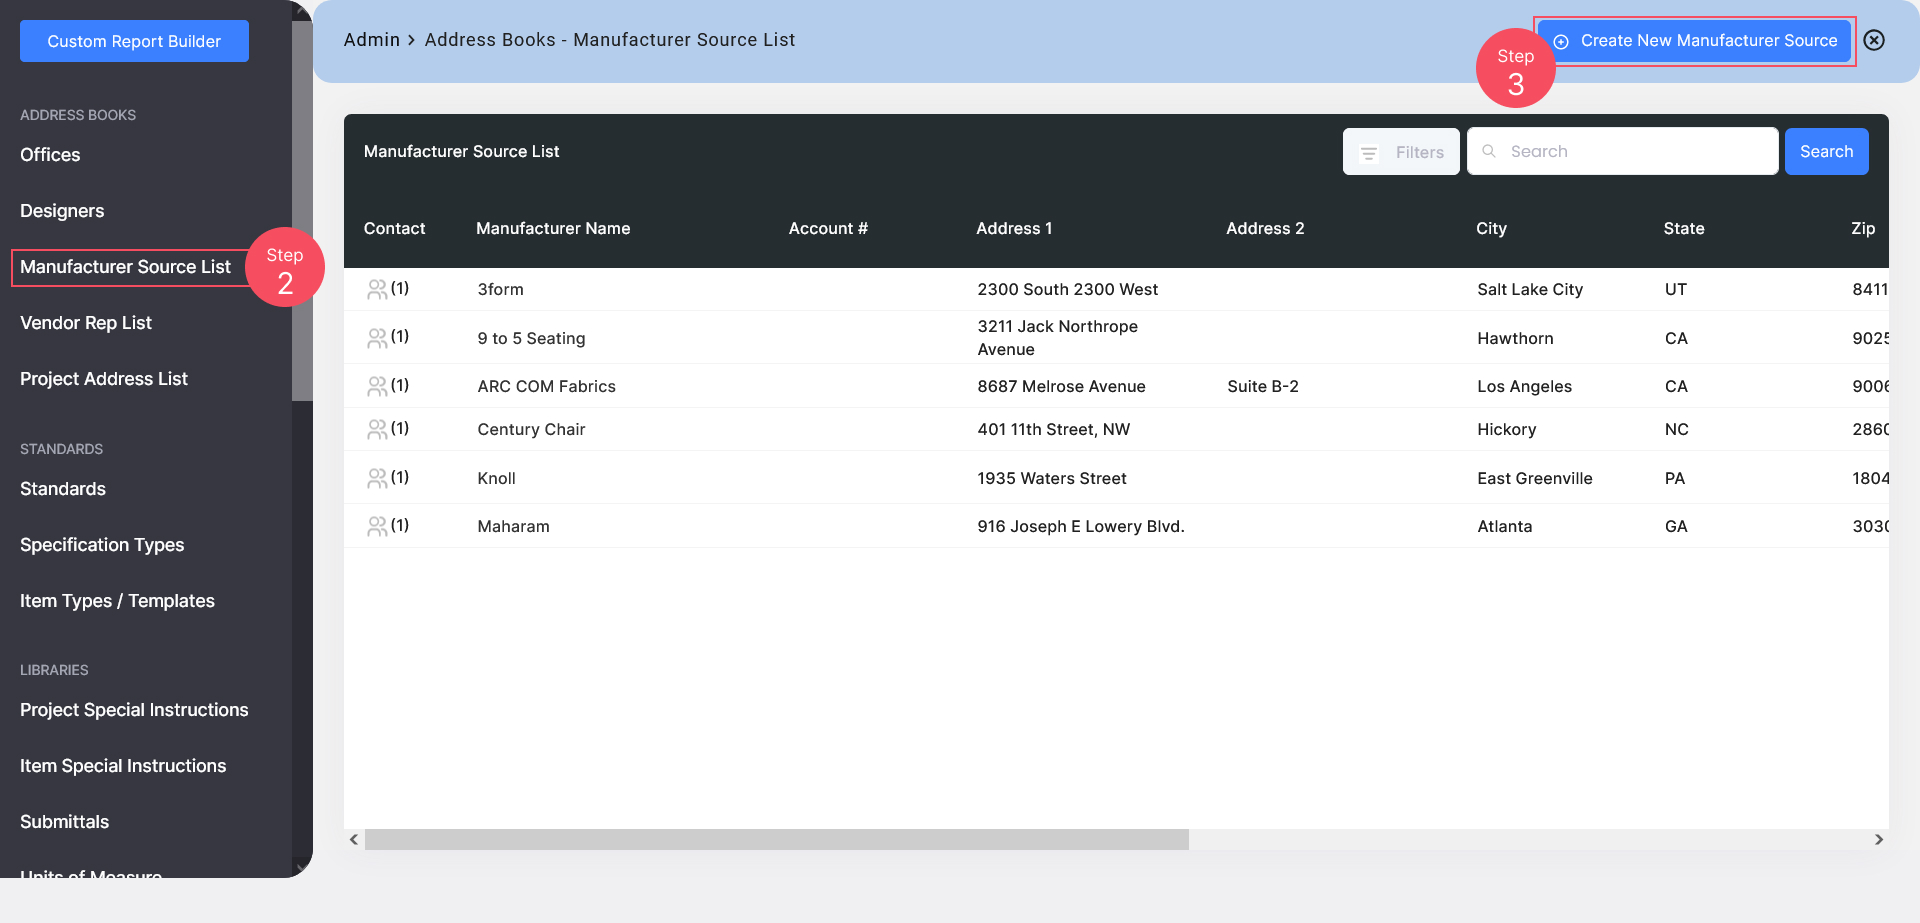Open Offices in sidebar
1920x923 pixels.
pyautogui.click(x=50, y=155)
